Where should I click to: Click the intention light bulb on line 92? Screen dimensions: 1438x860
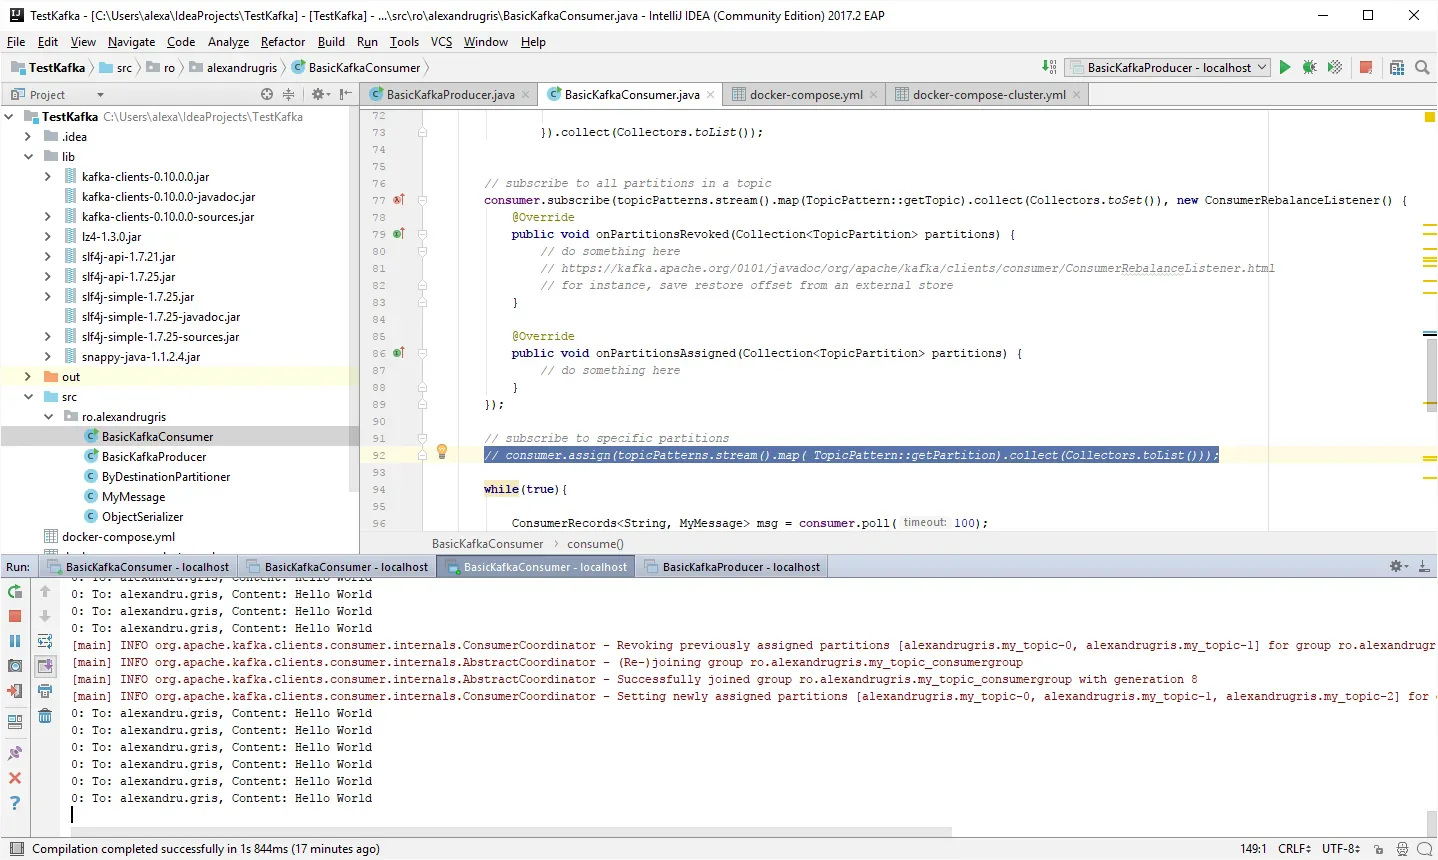pyautogui.click(x=442, y=452)
